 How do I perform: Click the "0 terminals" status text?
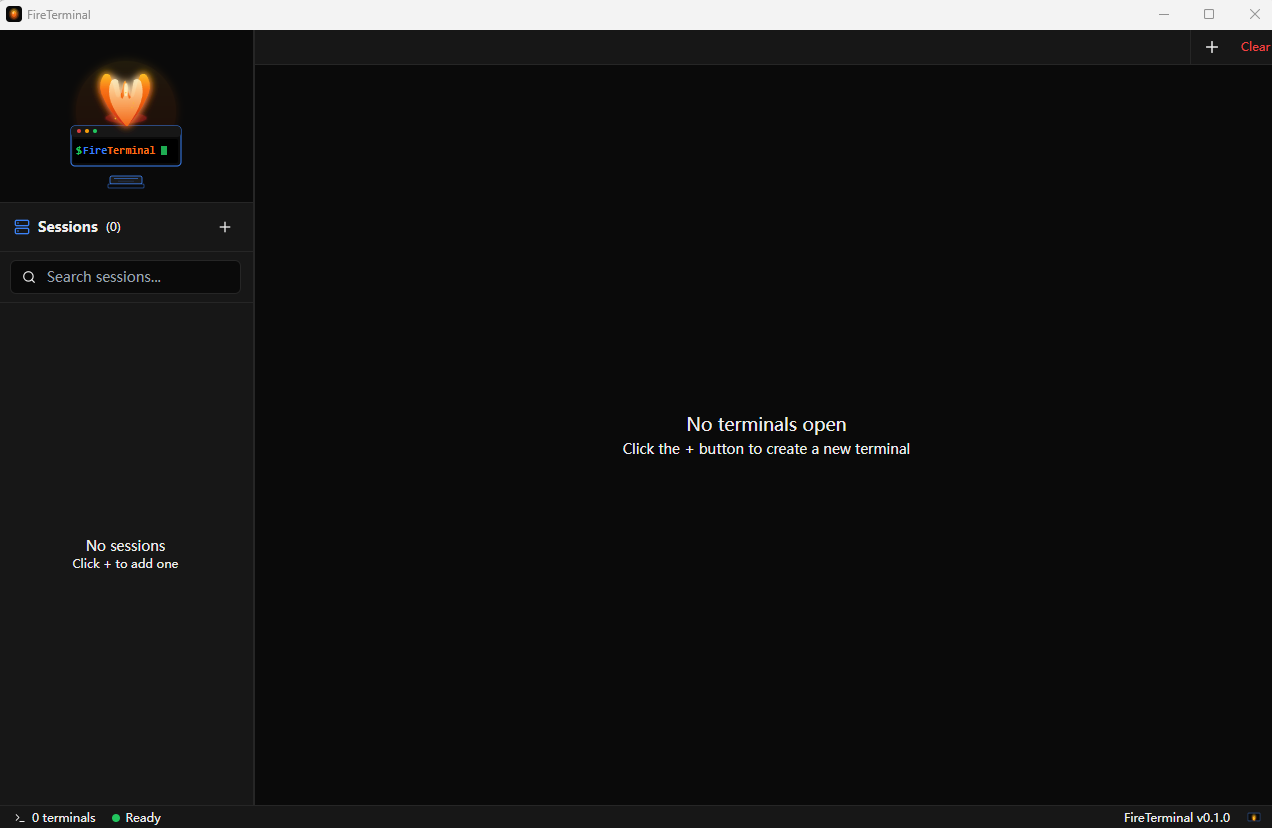(64, 818)
